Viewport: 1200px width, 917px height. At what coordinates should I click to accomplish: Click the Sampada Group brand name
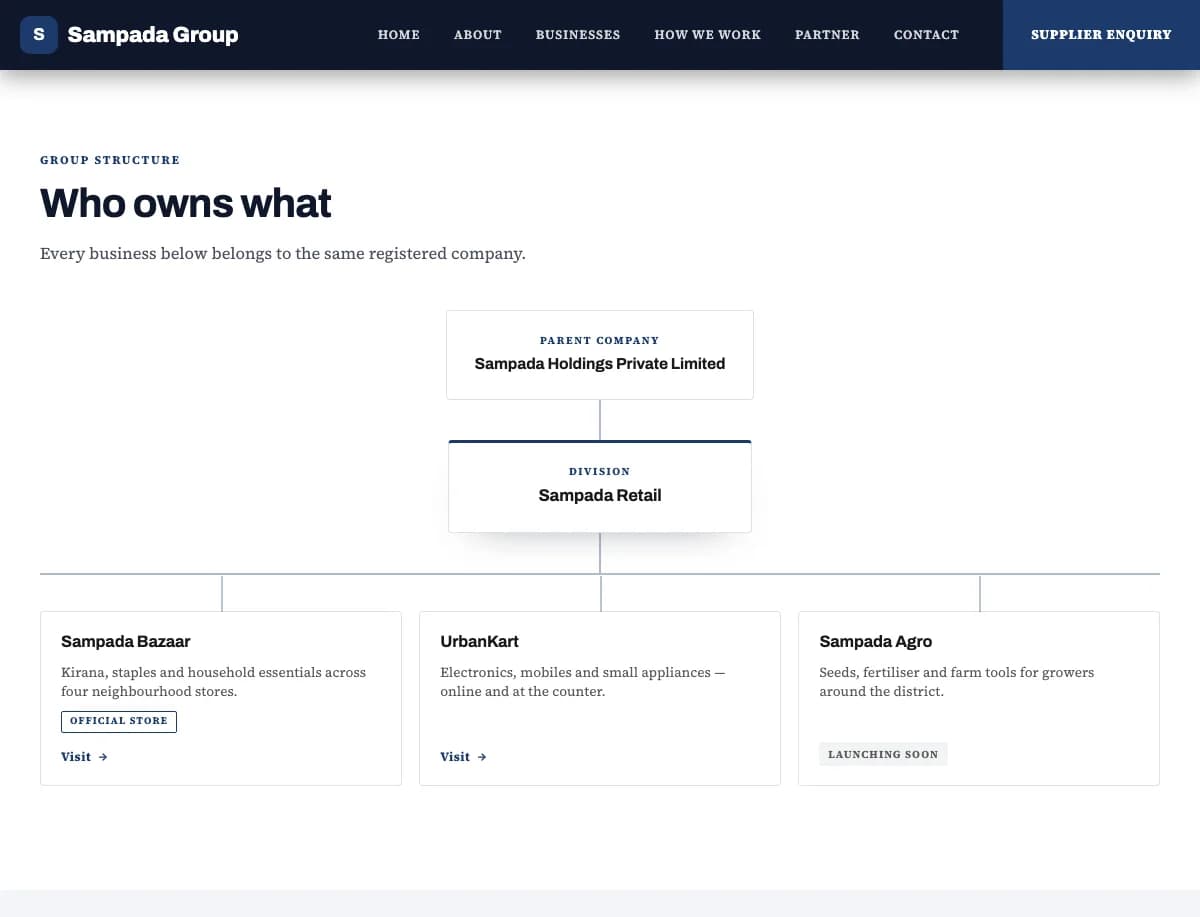(x=153, y=35)
